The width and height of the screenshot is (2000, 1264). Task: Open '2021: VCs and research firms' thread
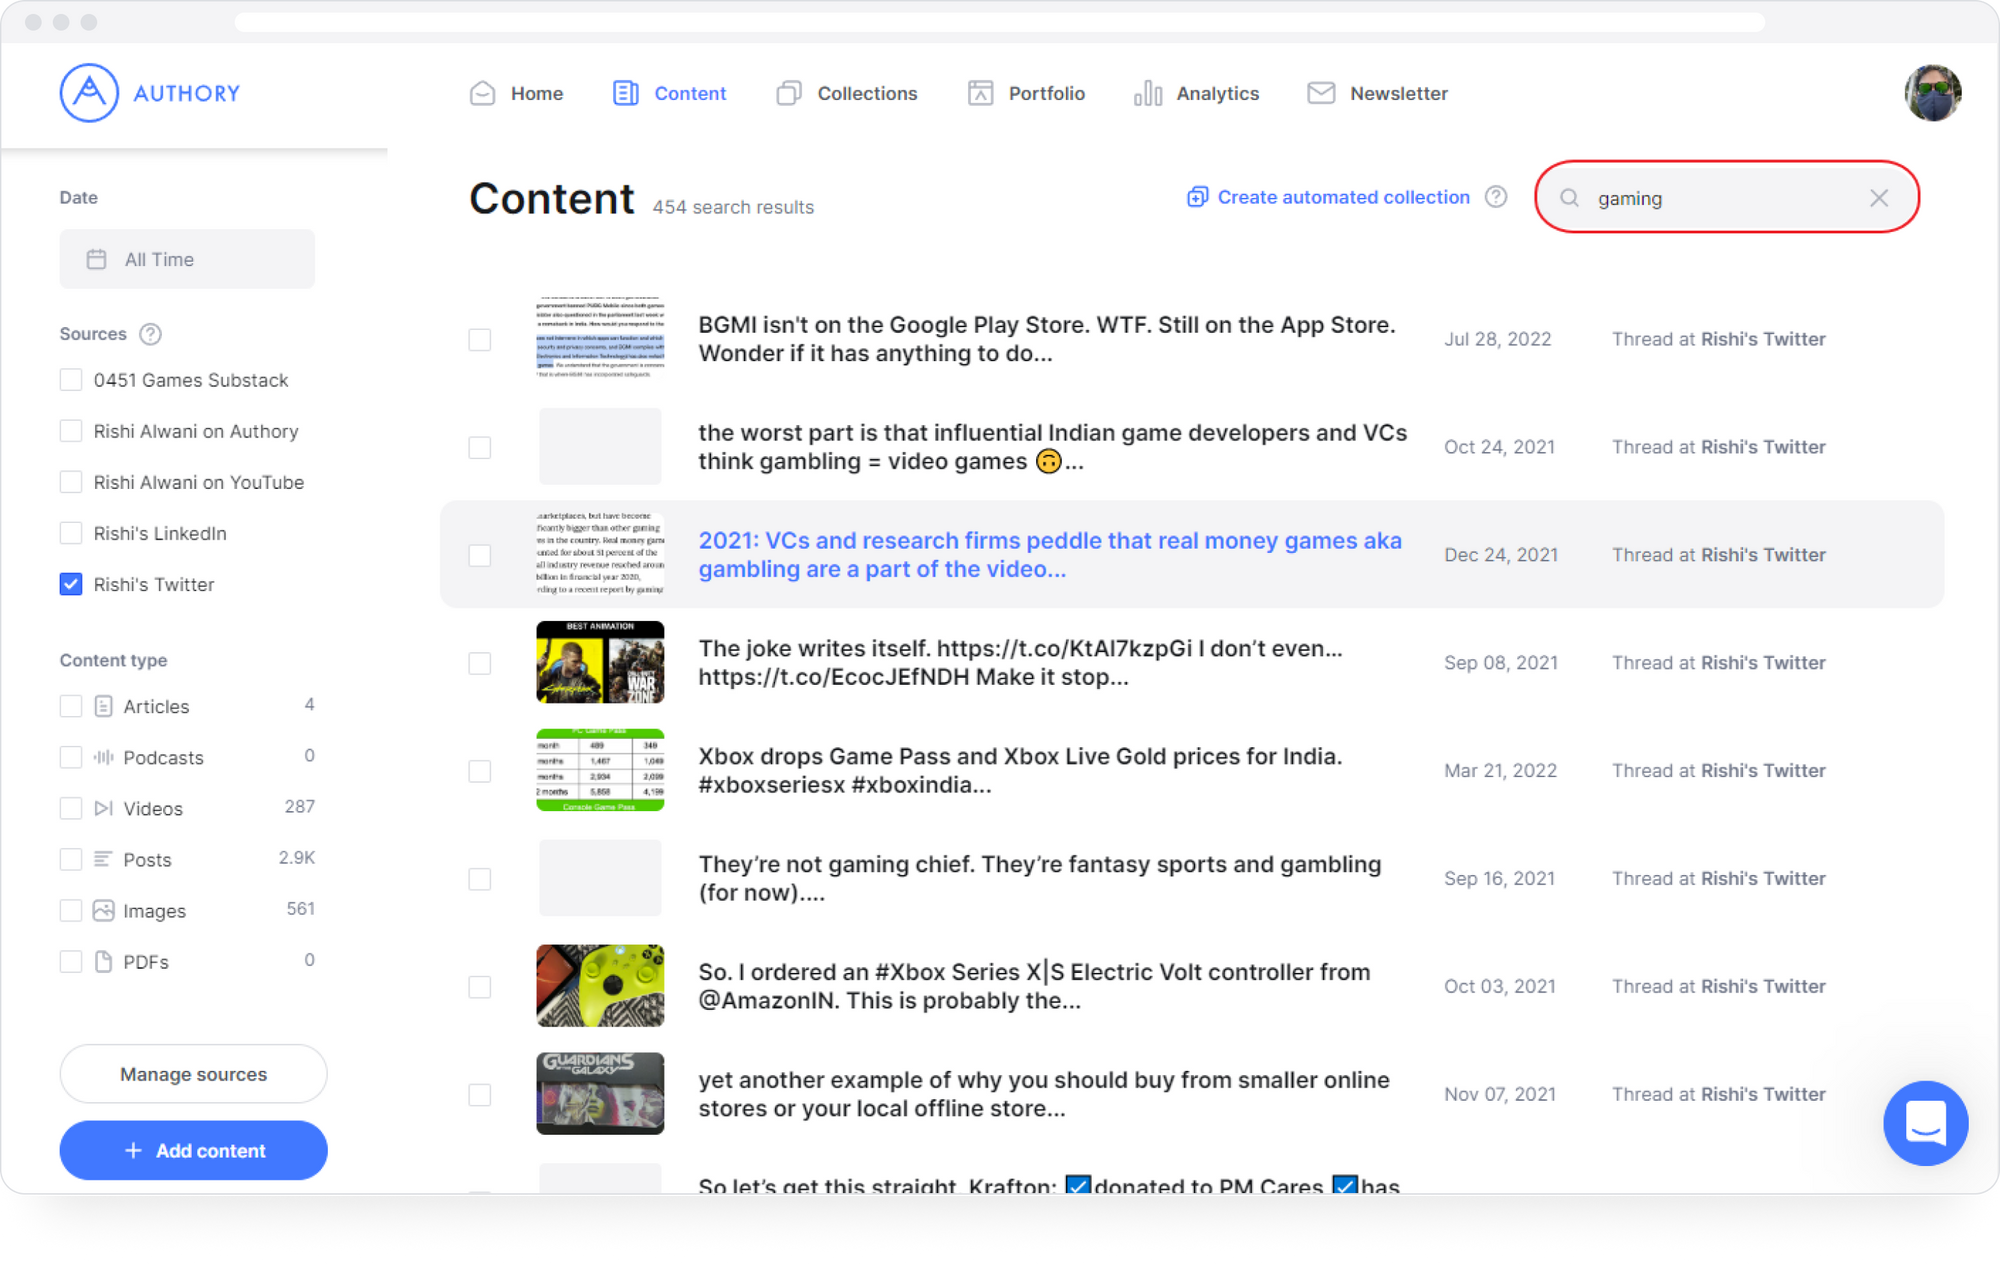coord(1050,555)
